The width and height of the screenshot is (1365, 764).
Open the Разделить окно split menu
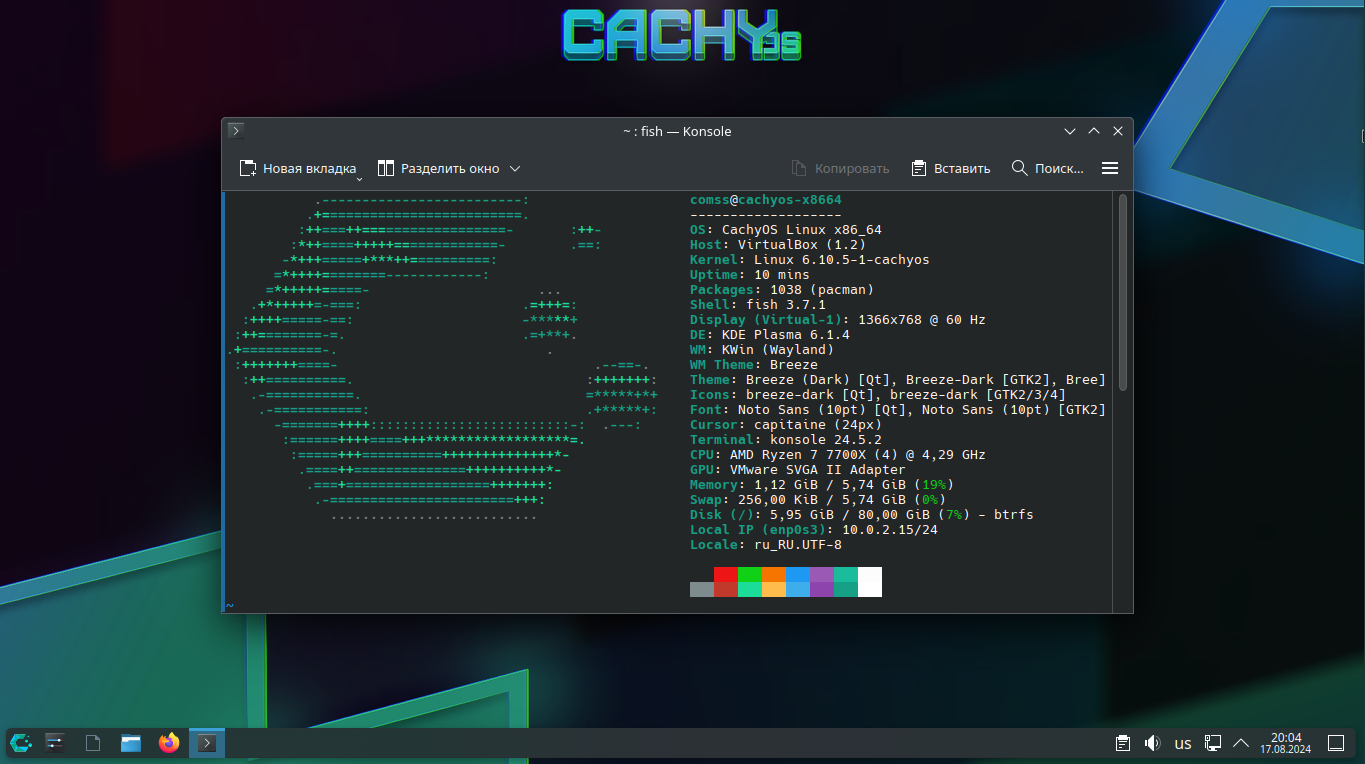(x=449, y=168)
